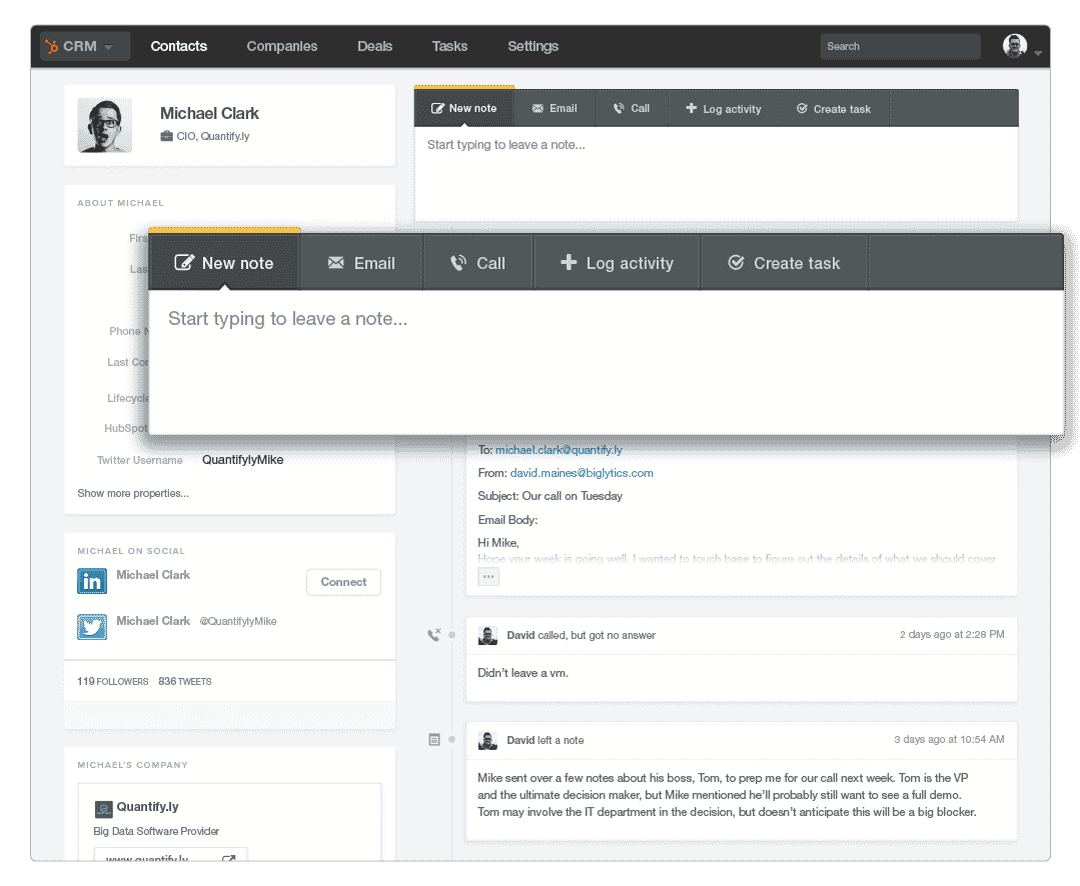This screenshot has width=1080, height=886.
Task: Click the '2 days ago at 2:28 PM' timestamp
Action: (x=951, y=635)
